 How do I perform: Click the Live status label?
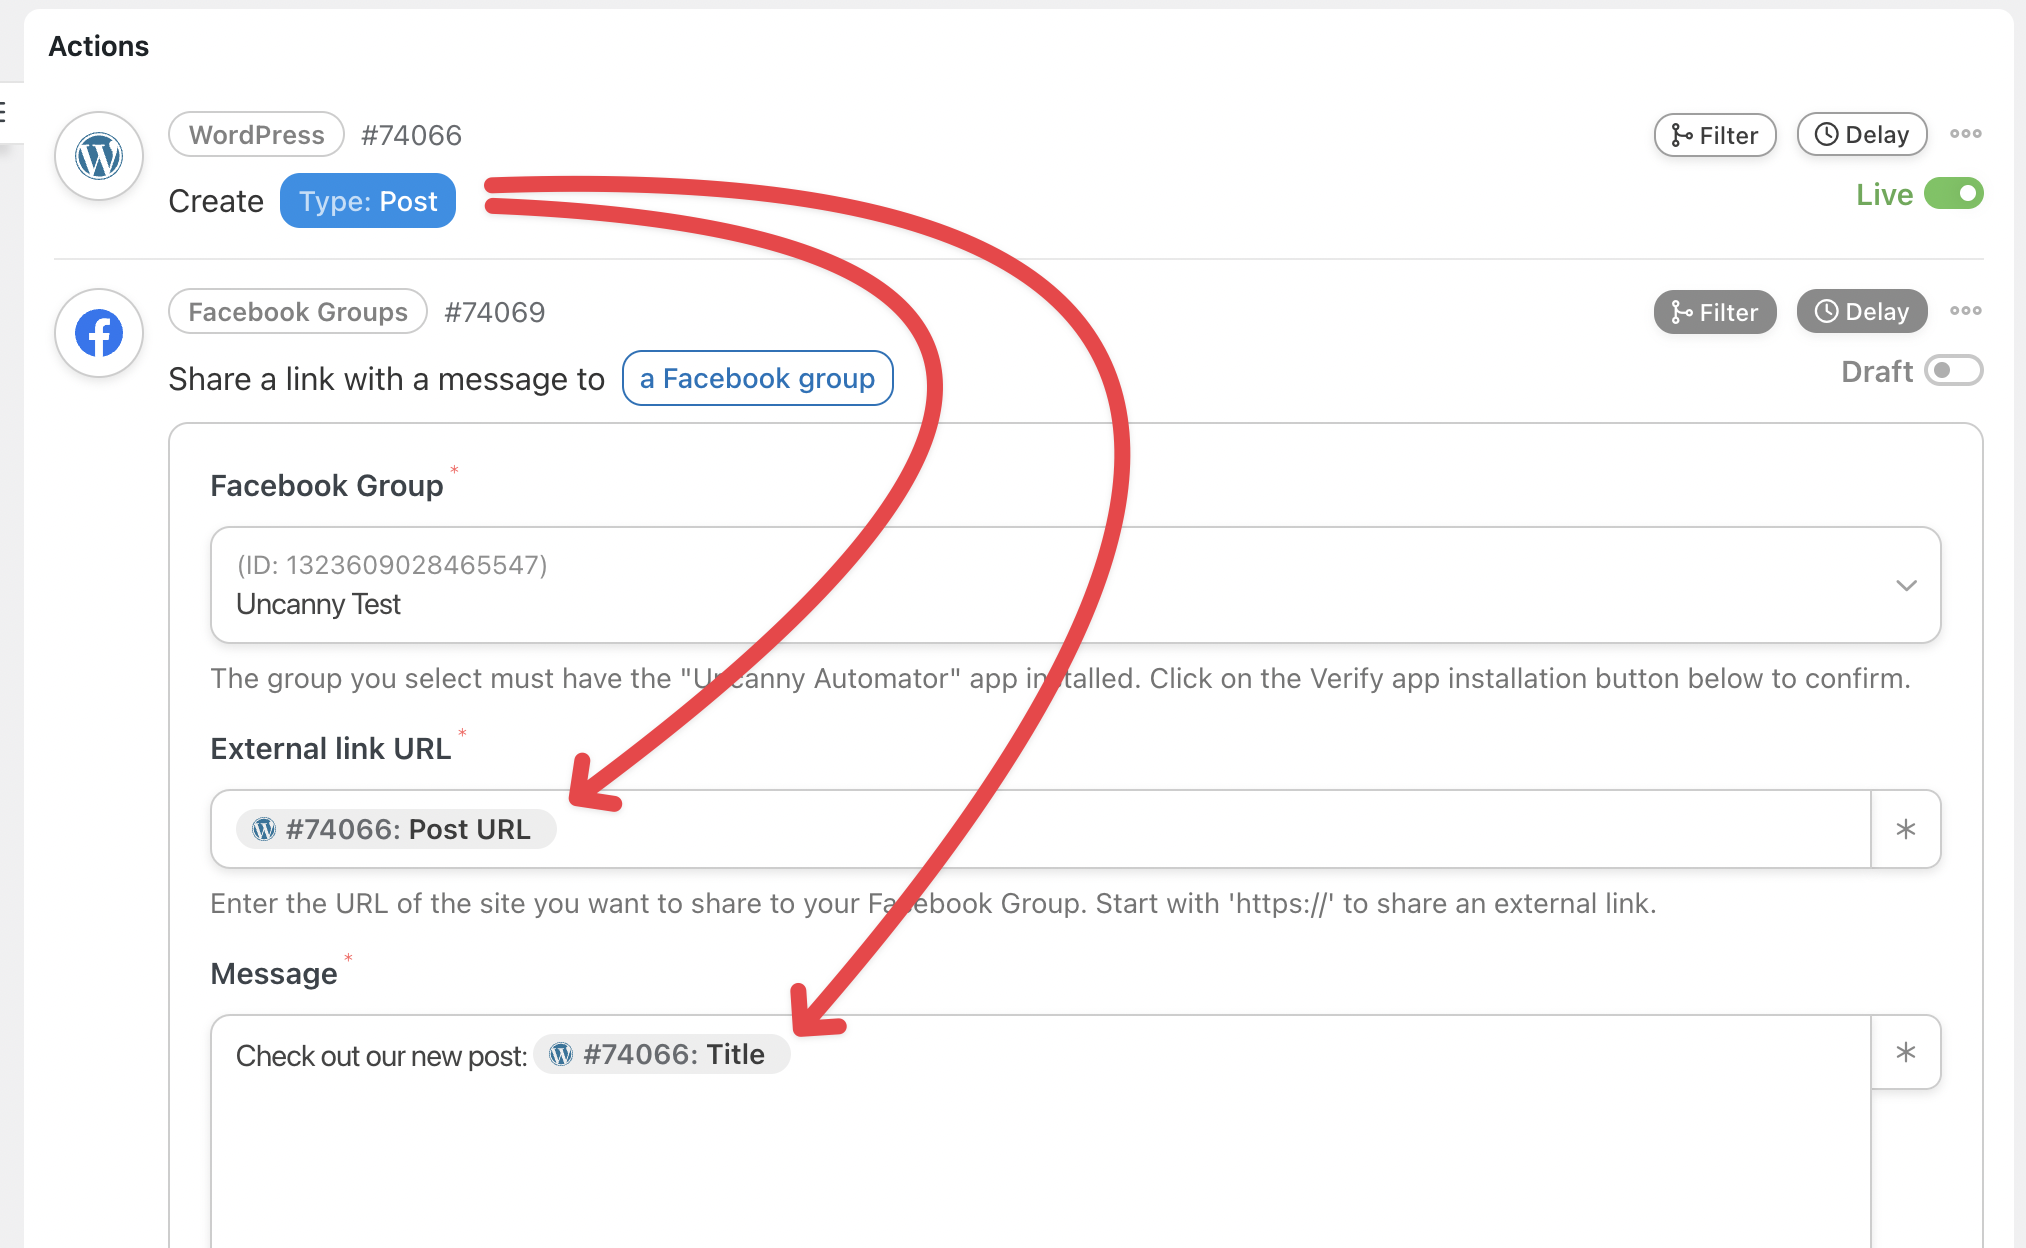[x=1884, y=194]
